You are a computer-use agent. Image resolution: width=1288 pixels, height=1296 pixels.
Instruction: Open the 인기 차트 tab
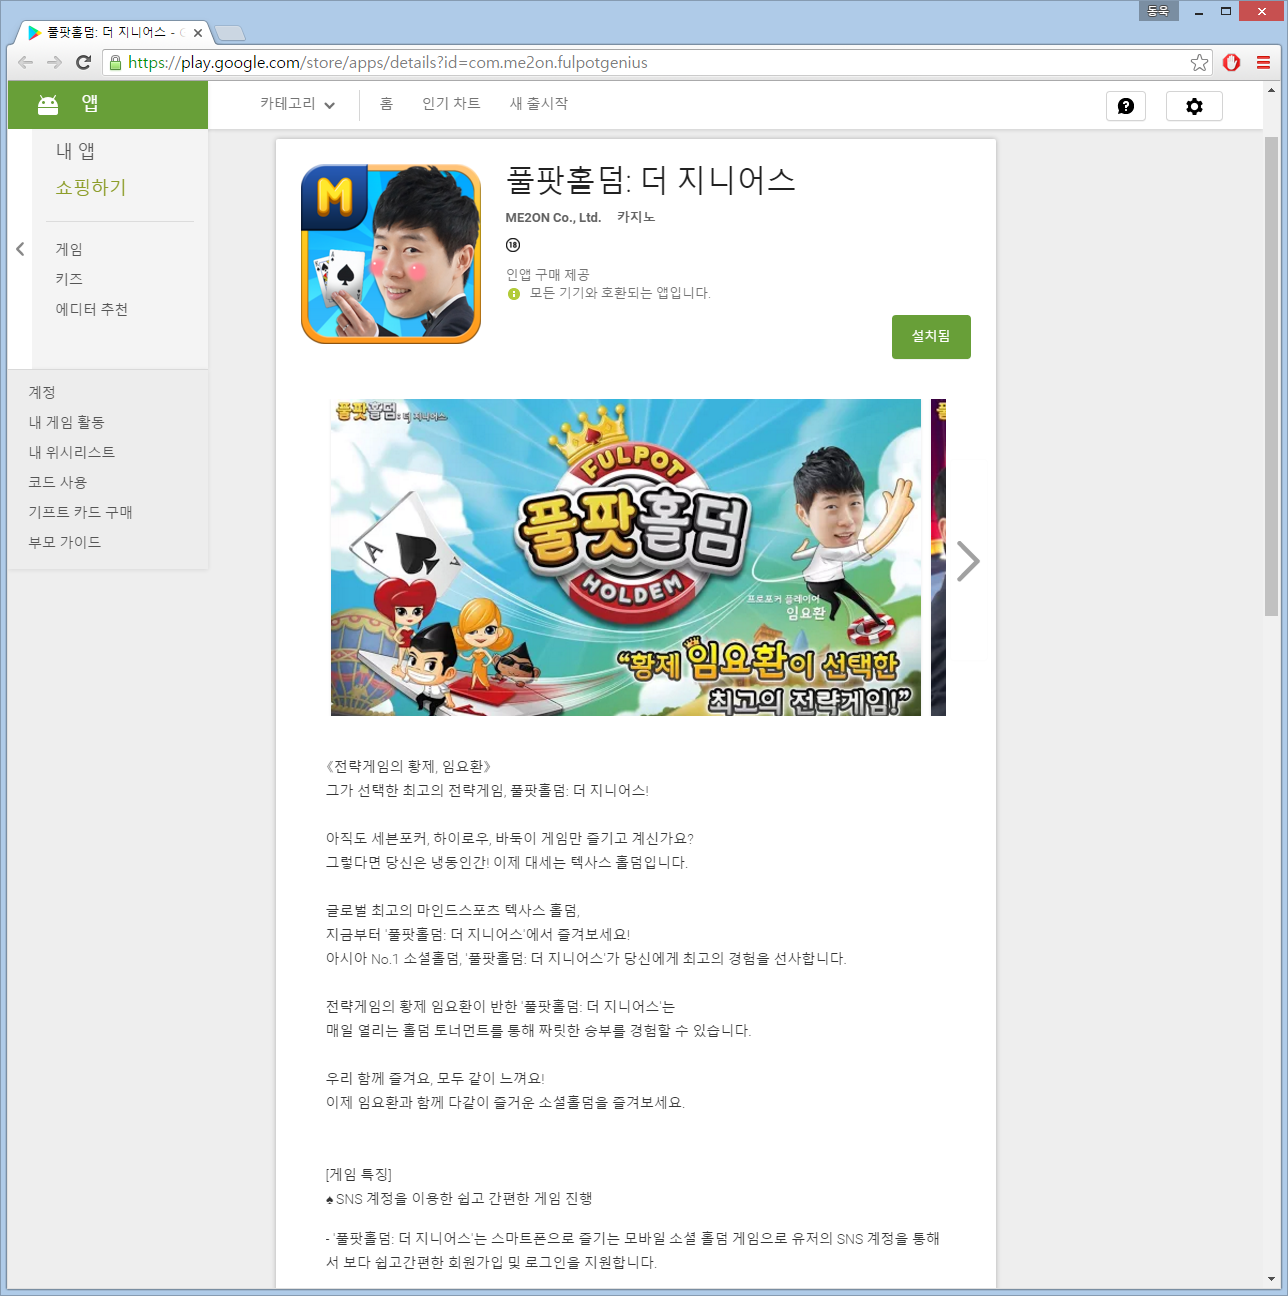coord(451,104)
